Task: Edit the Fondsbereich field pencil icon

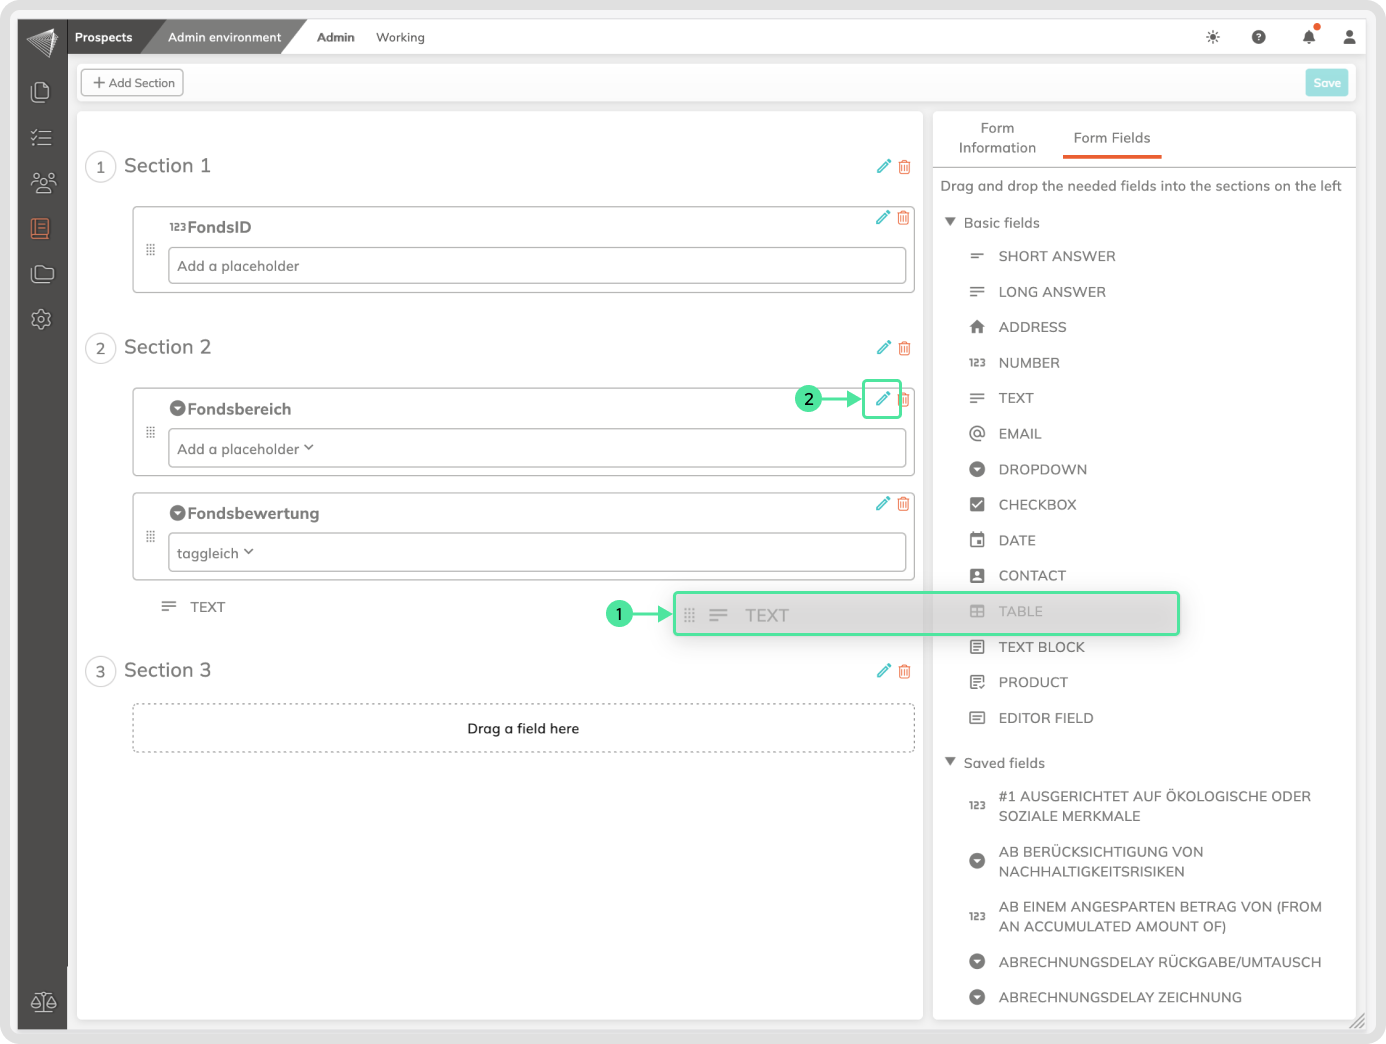Action: [x=882, y=399]
